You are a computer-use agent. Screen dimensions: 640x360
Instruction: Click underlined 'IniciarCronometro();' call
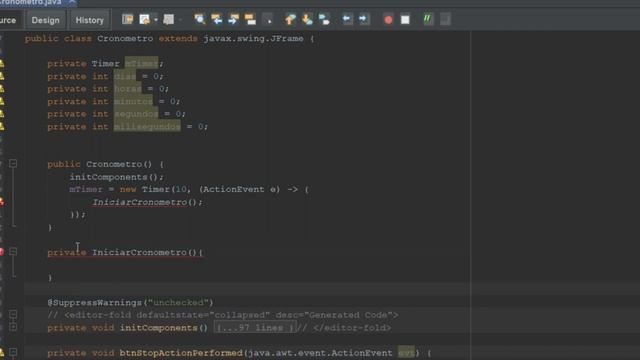click(x=147, y=202)
